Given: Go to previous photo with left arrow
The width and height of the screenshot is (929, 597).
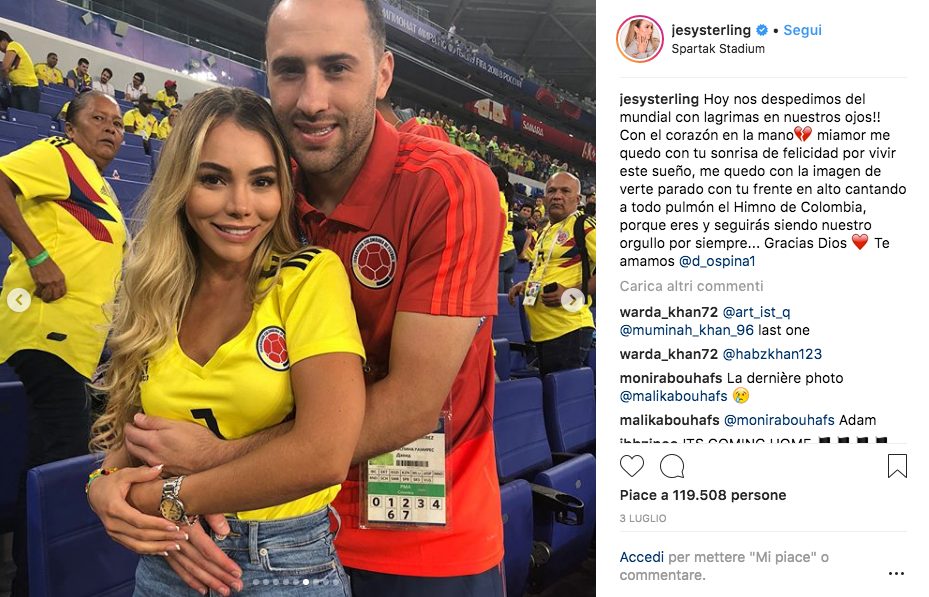Looking at the screenshot, I should coord(19,300).
